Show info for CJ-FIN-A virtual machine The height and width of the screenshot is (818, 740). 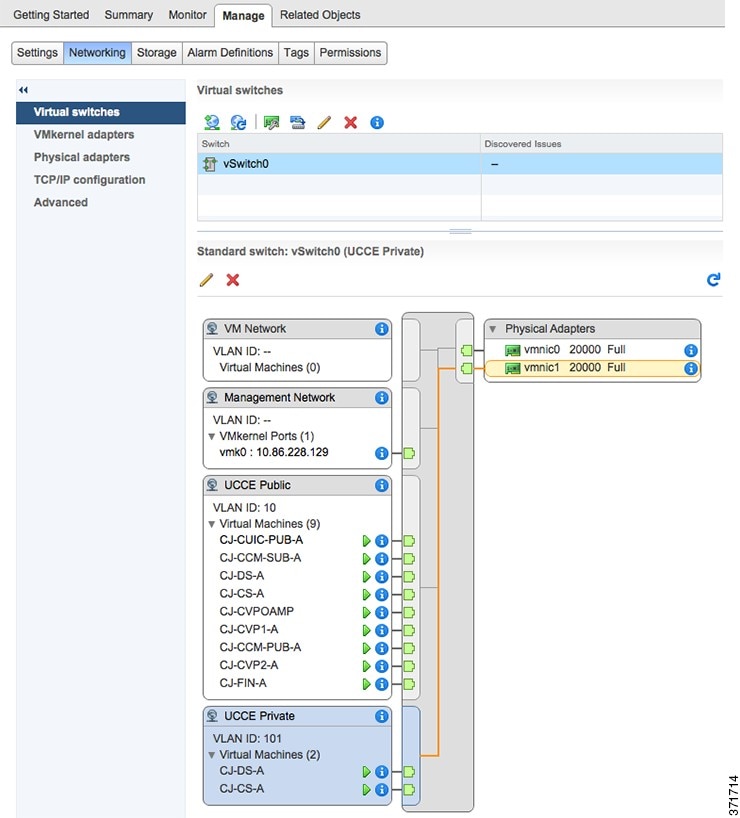[x=381, y=684]
